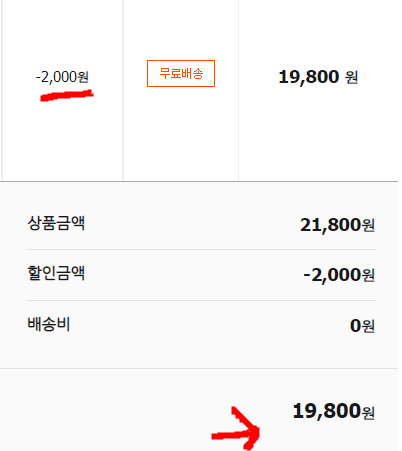This screenshot has width=402, height=451.
Task: Select the 할인금액 label
Action: [x=56, y=273]
